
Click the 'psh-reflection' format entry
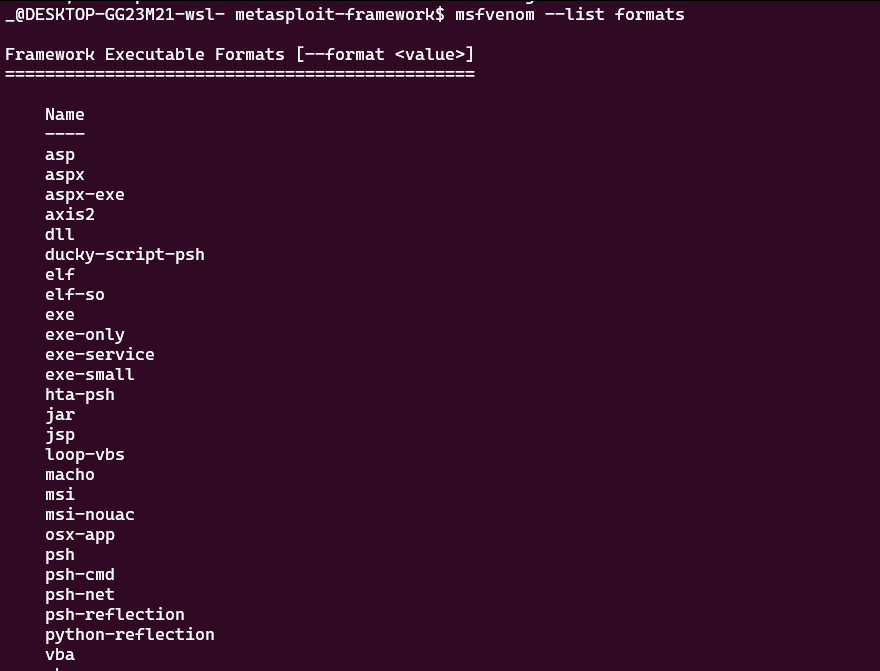coord(115,614)
